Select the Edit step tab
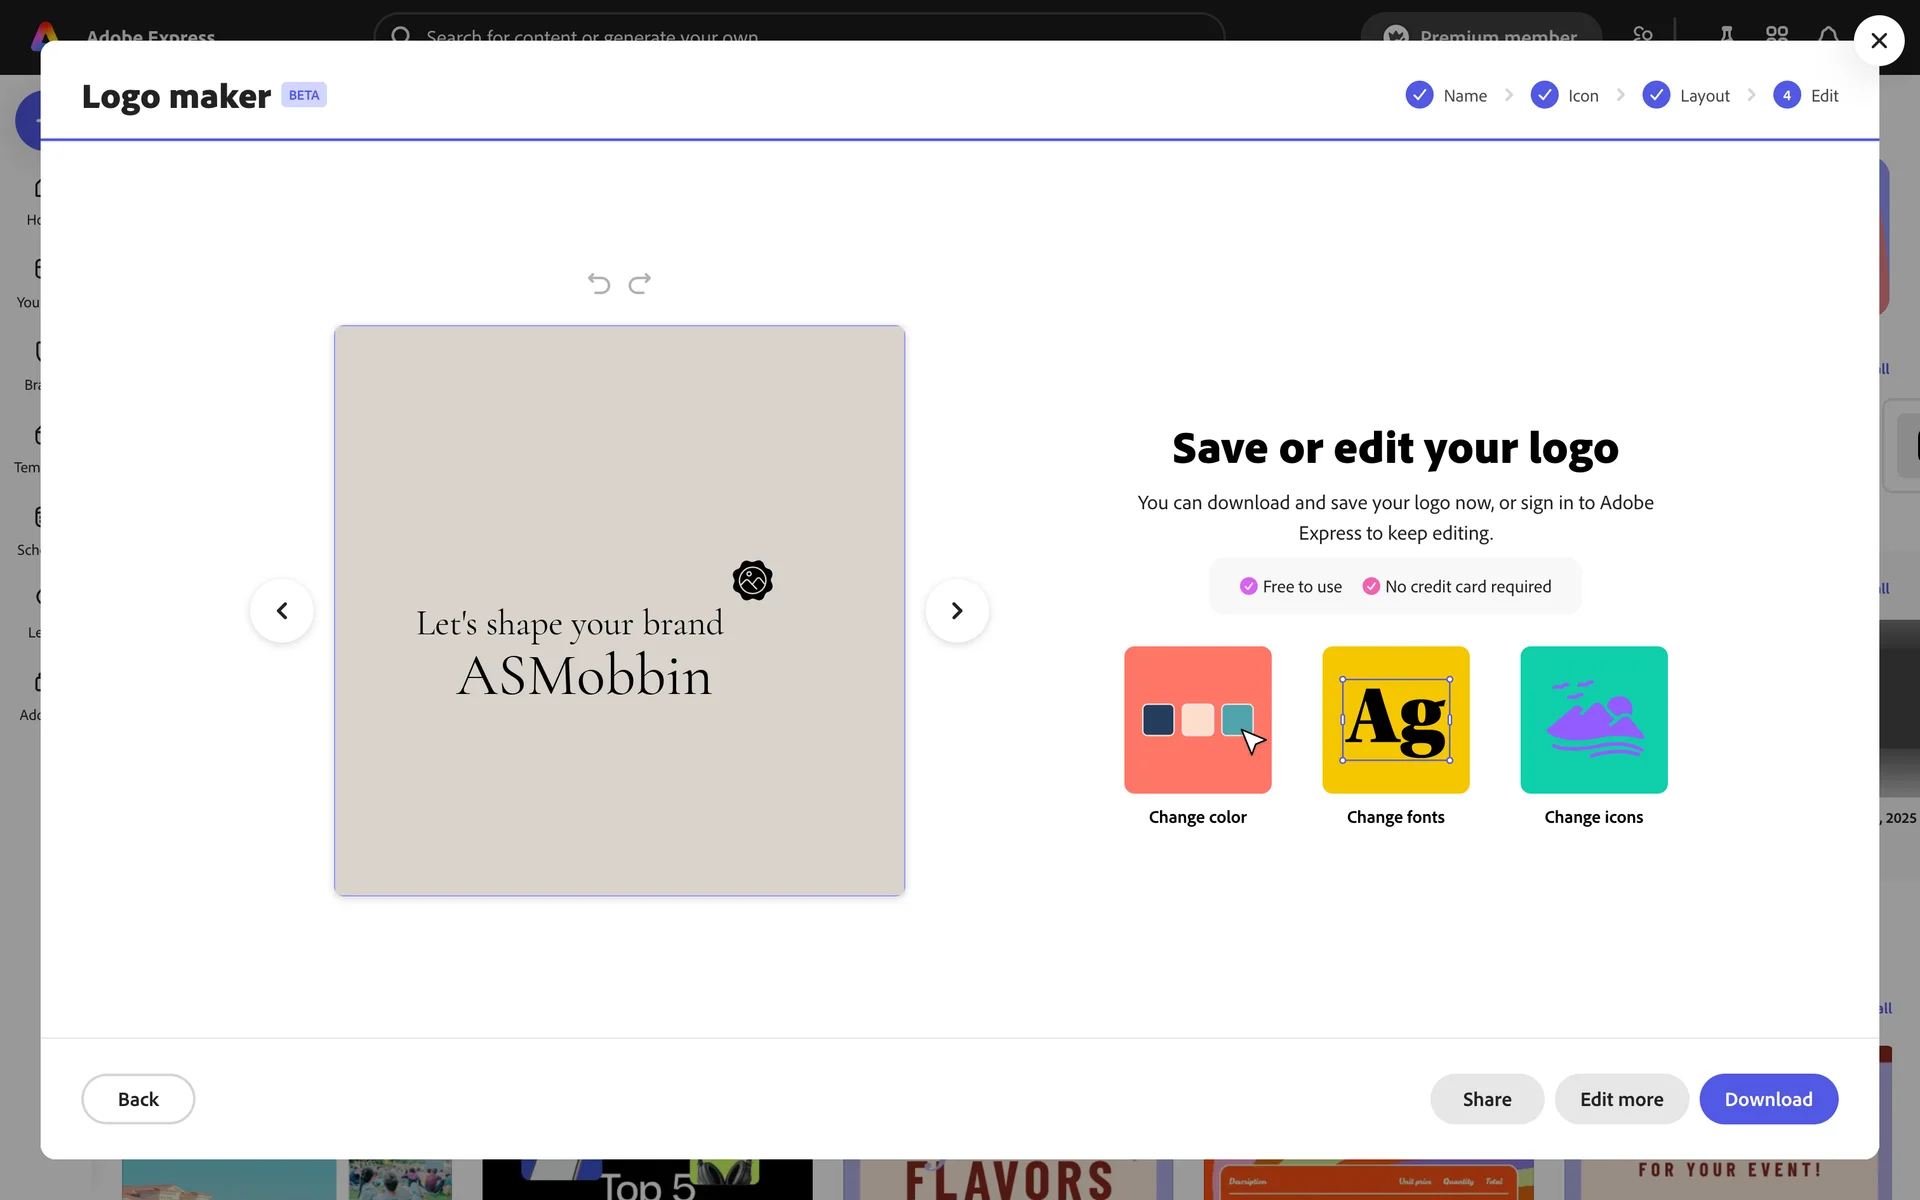 coord(1824,96)
